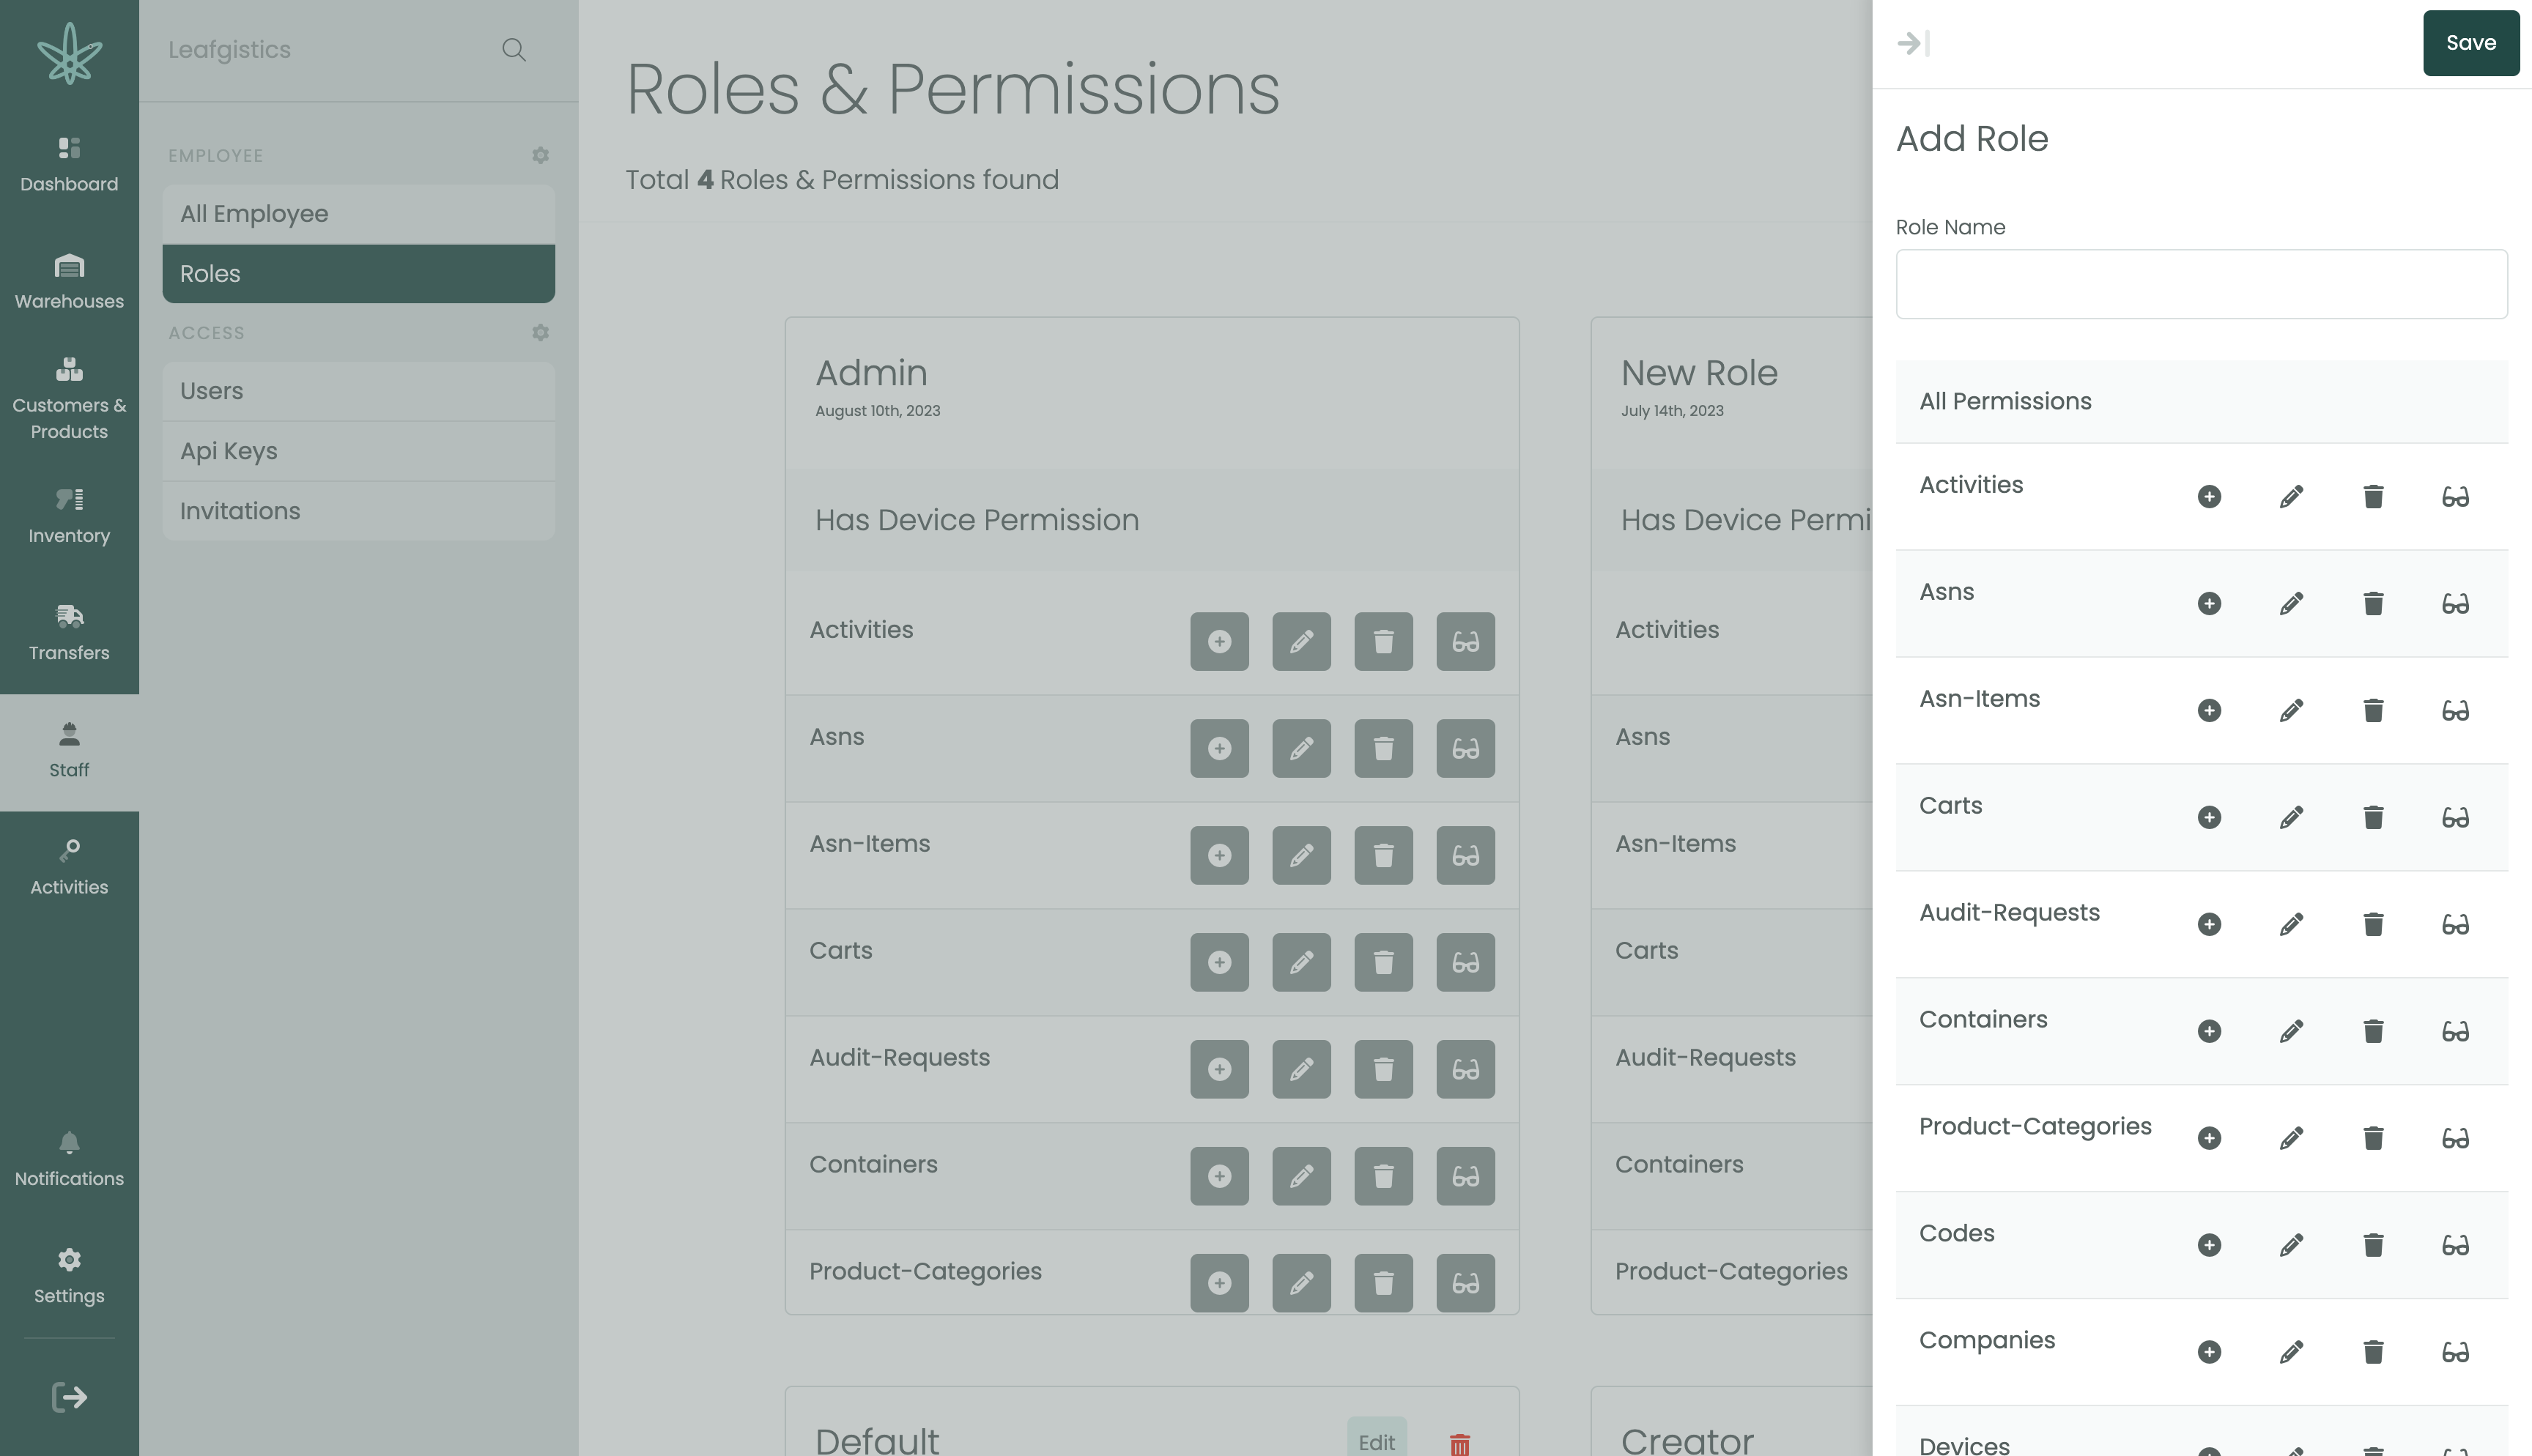Toggle view permission for Carts in Add Role

[x=2455, y=818]
